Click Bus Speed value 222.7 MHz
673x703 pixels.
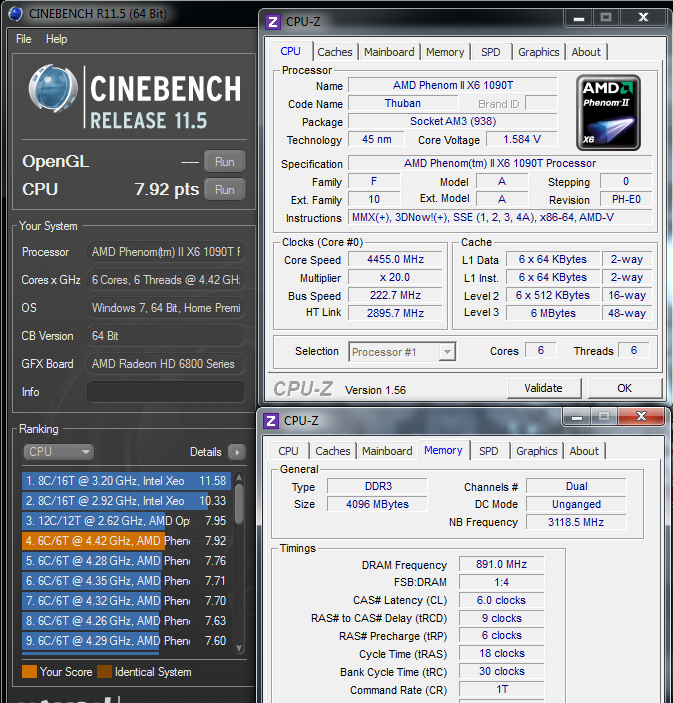pos(395,295)
